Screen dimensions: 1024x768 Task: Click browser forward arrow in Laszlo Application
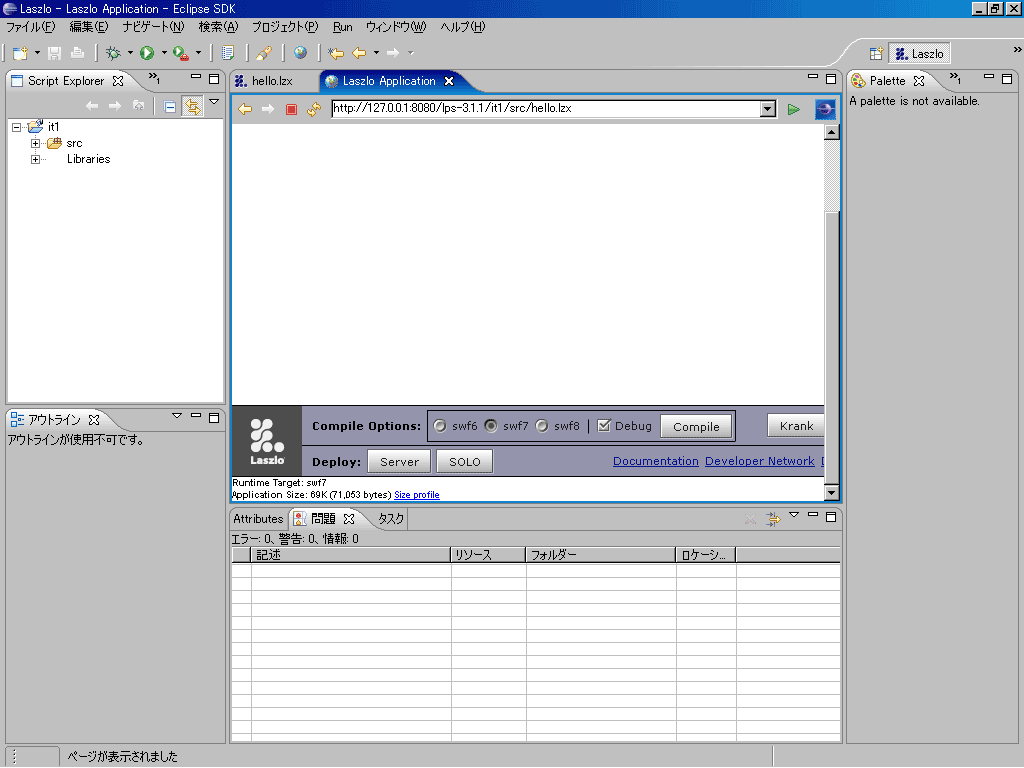tap(268, 109)
